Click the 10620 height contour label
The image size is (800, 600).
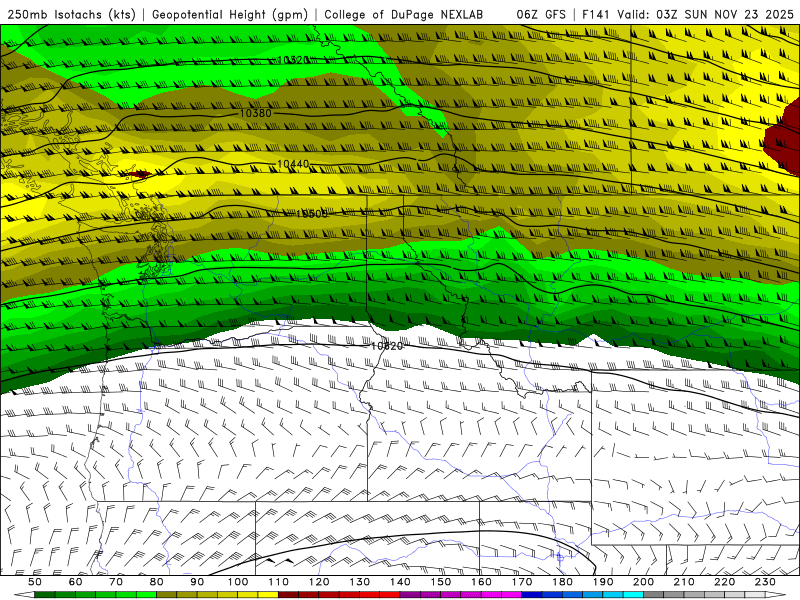pos(387,346)
